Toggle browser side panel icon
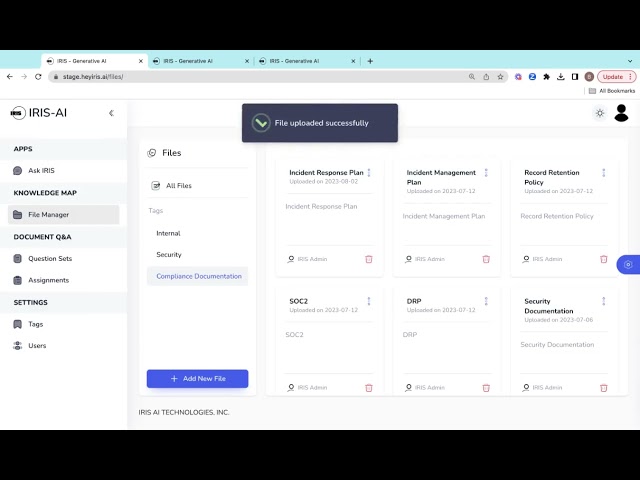The height and width of the screenshot is (480, 640). 575,77
